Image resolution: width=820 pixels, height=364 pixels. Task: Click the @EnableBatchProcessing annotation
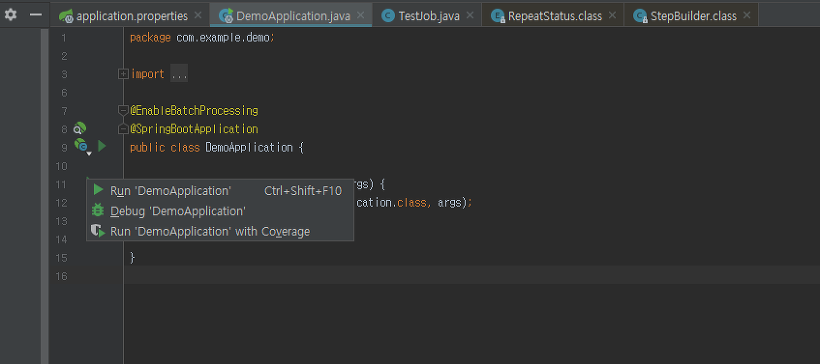[x=194, y=111]
